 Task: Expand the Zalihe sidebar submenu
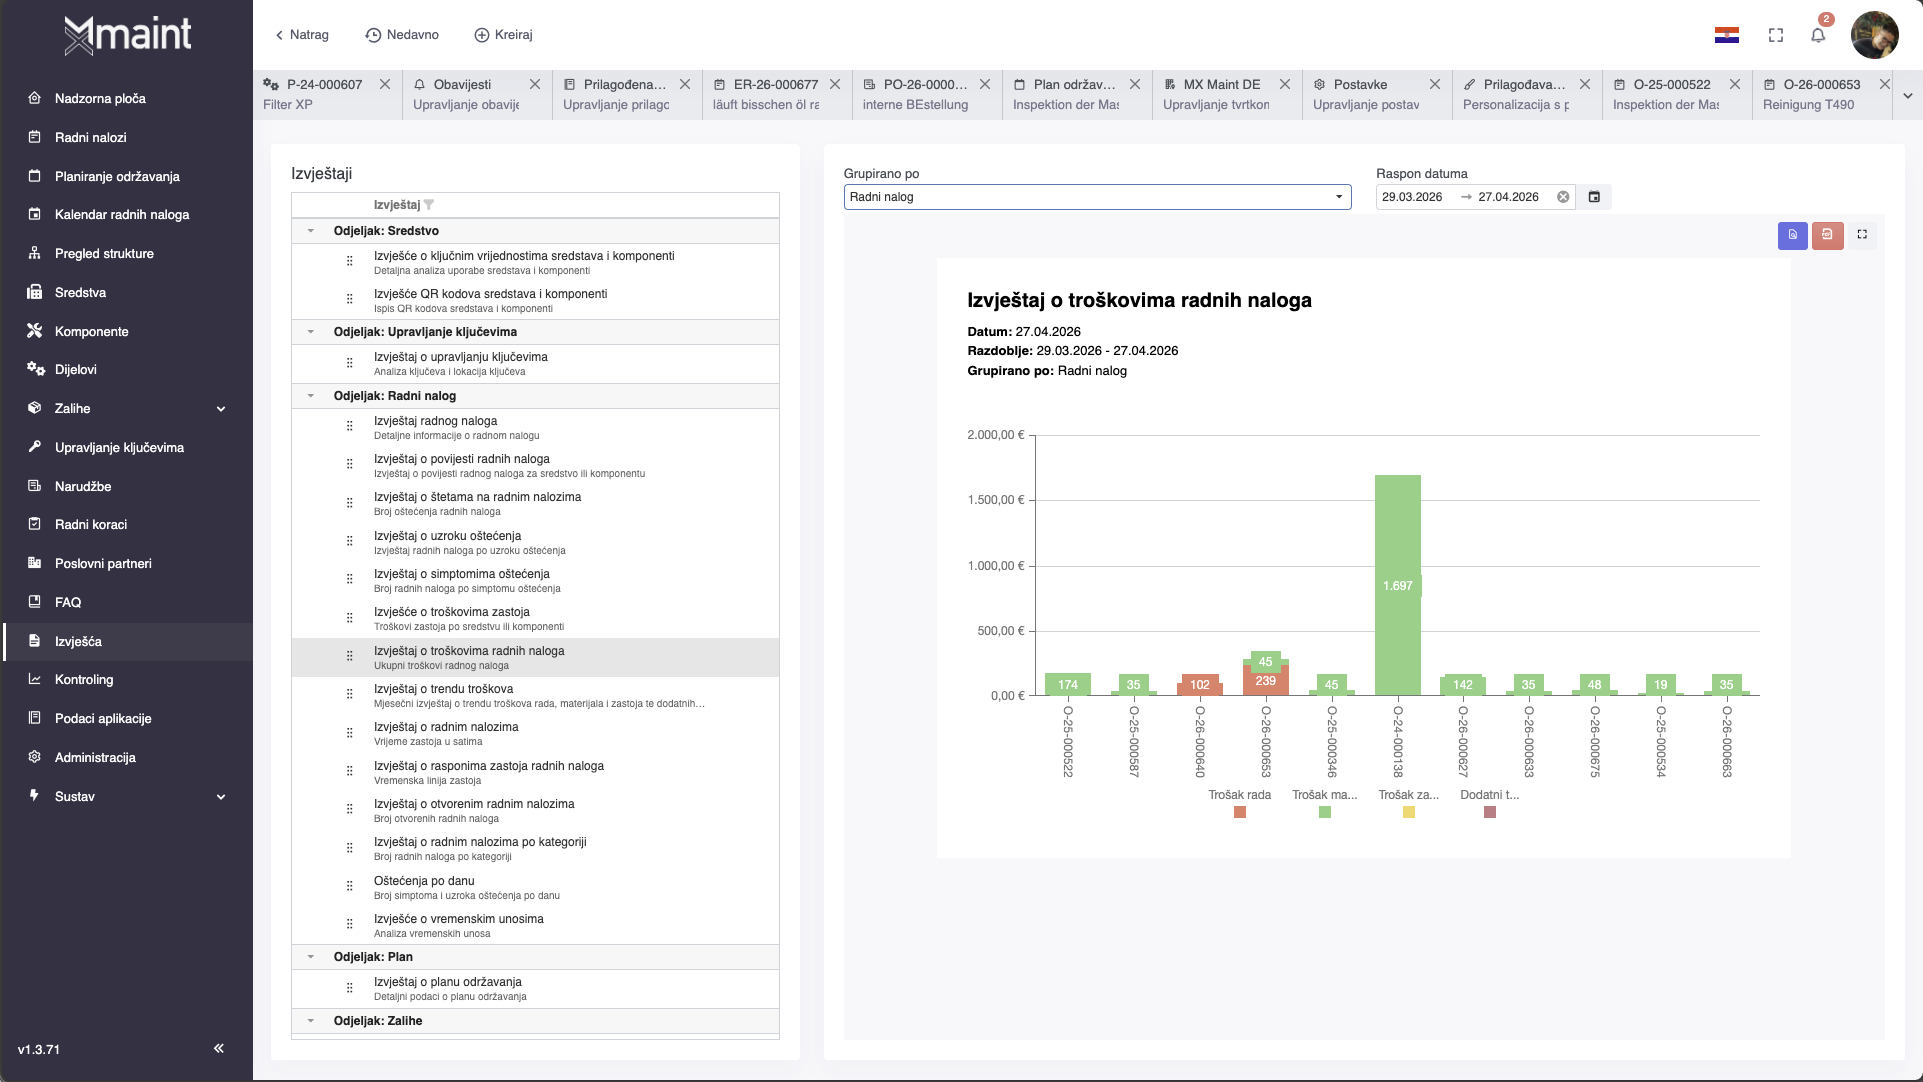[221, 409]
